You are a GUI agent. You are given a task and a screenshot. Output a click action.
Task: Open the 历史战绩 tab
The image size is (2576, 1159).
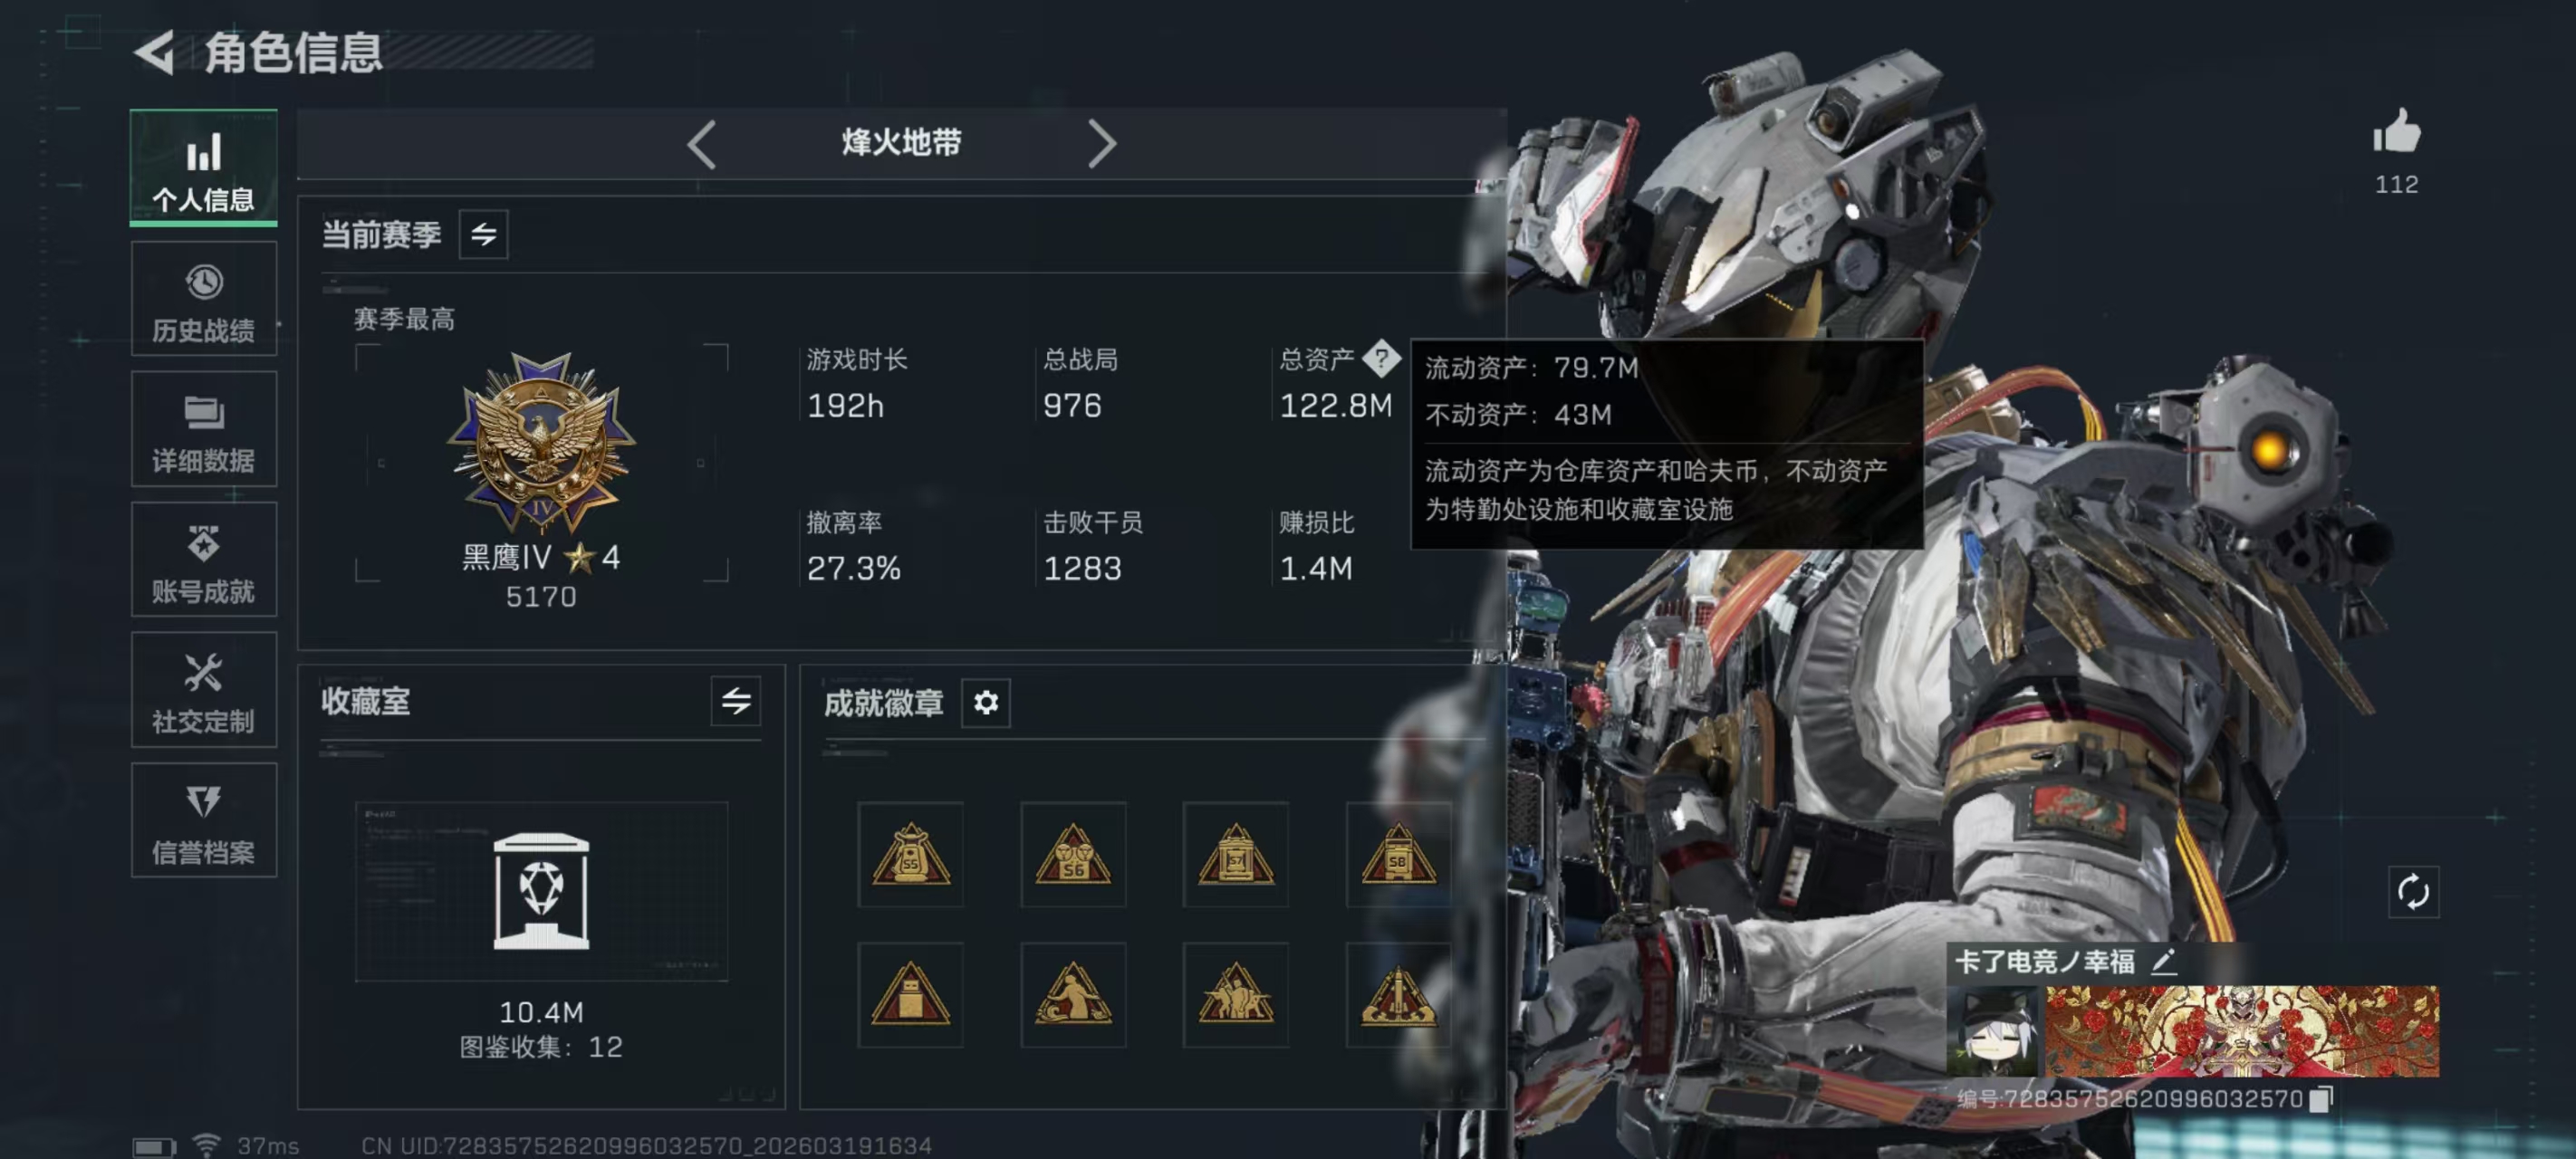[x=204, y=299]
